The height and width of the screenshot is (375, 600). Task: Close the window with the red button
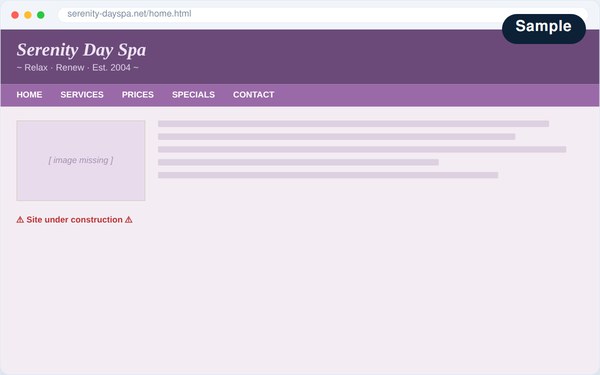tap(15, 15)
